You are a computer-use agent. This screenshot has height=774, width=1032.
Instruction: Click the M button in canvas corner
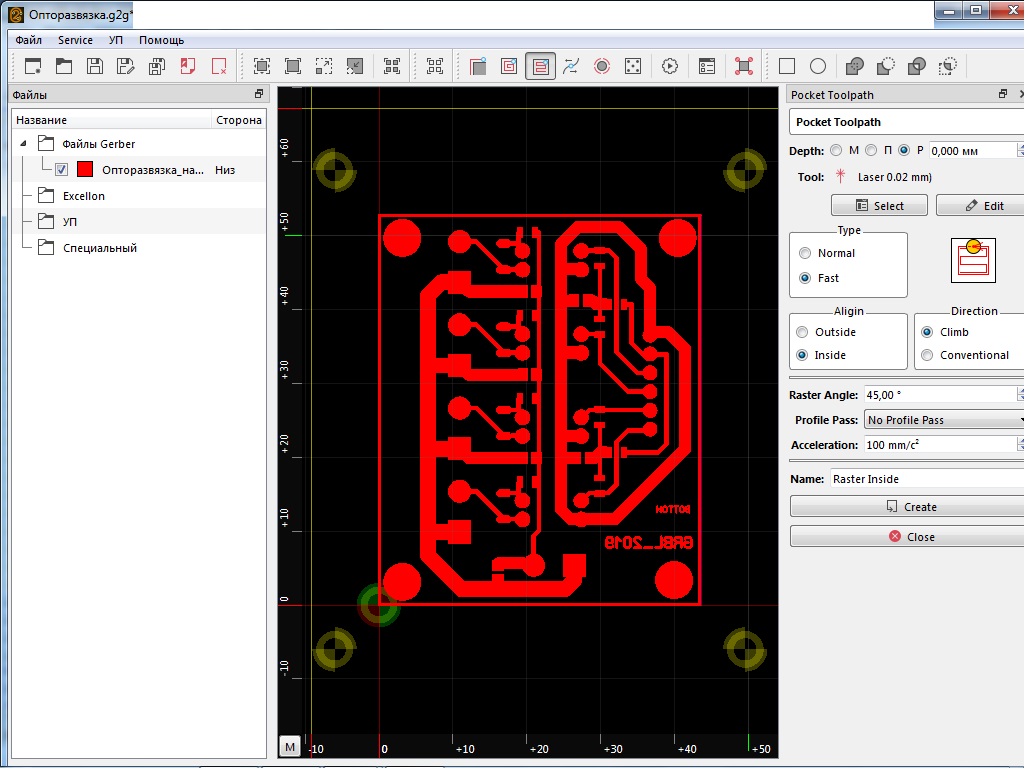pyautogui.click(x=290, y=746)
